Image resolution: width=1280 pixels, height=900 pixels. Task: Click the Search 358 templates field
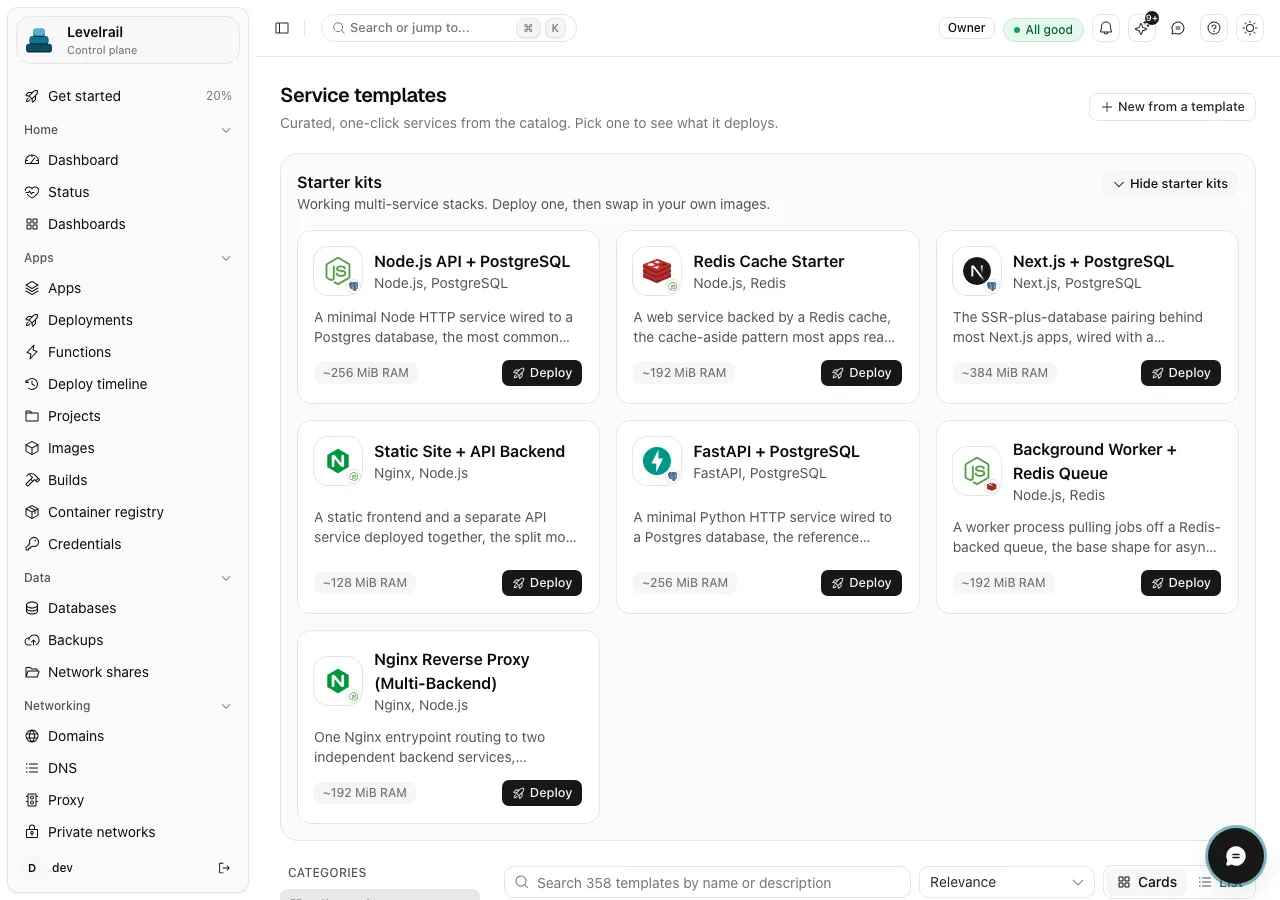click(x=707, y=882)
